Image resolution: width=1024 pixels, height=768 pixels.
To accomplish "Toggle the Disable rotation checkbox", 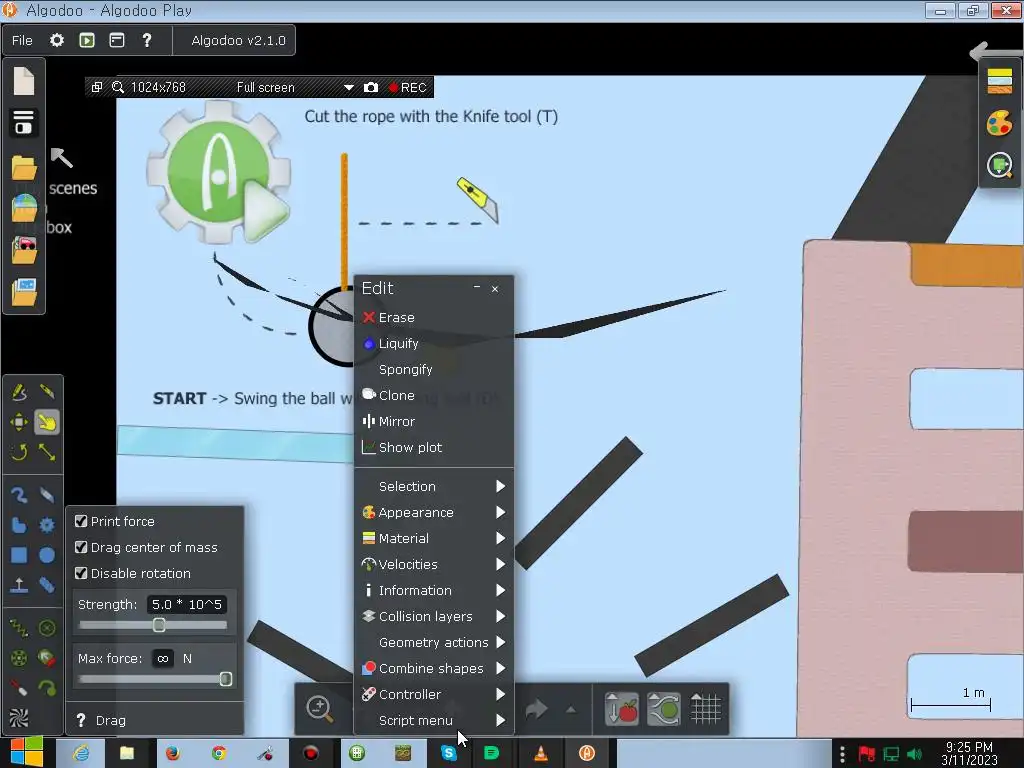I will 81,573.
